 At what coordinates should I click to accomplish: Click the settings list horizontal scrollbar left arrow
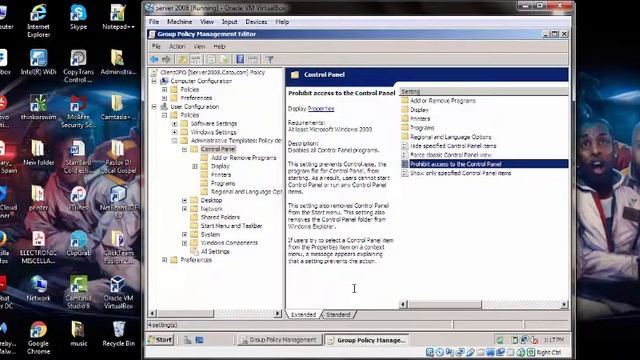[403, 304]
